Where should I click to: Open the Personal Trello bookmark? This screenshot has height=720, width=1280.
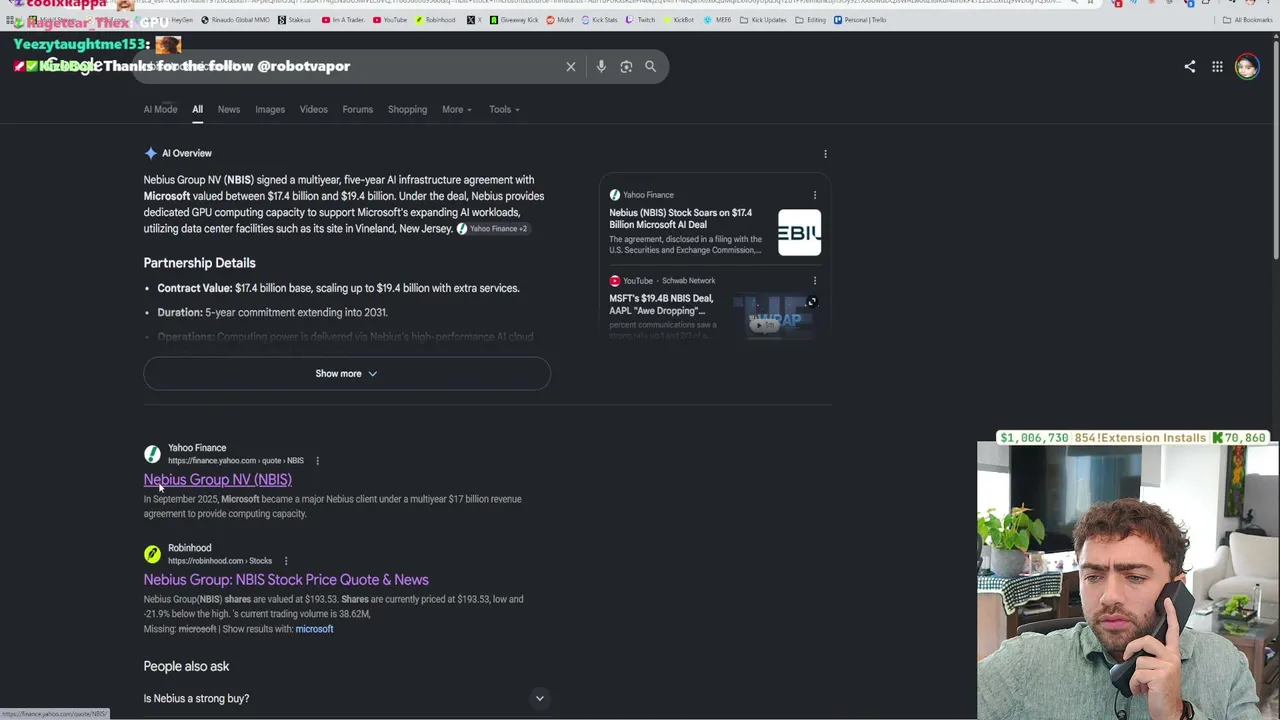pos(860,20)
